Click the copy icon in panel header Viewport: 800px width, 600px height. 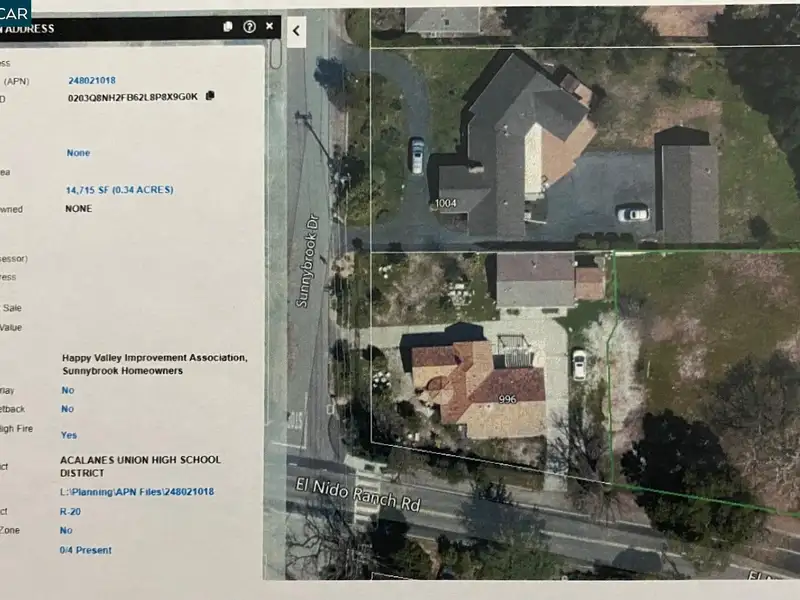(x=228, y=27)
